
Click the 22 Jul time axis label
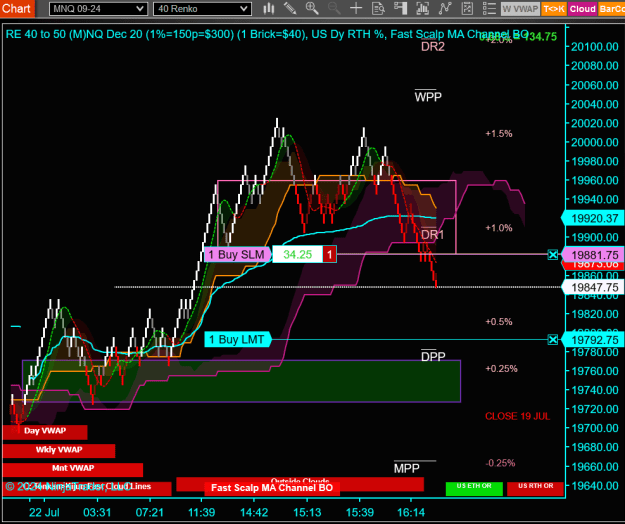tap(44, 512)
